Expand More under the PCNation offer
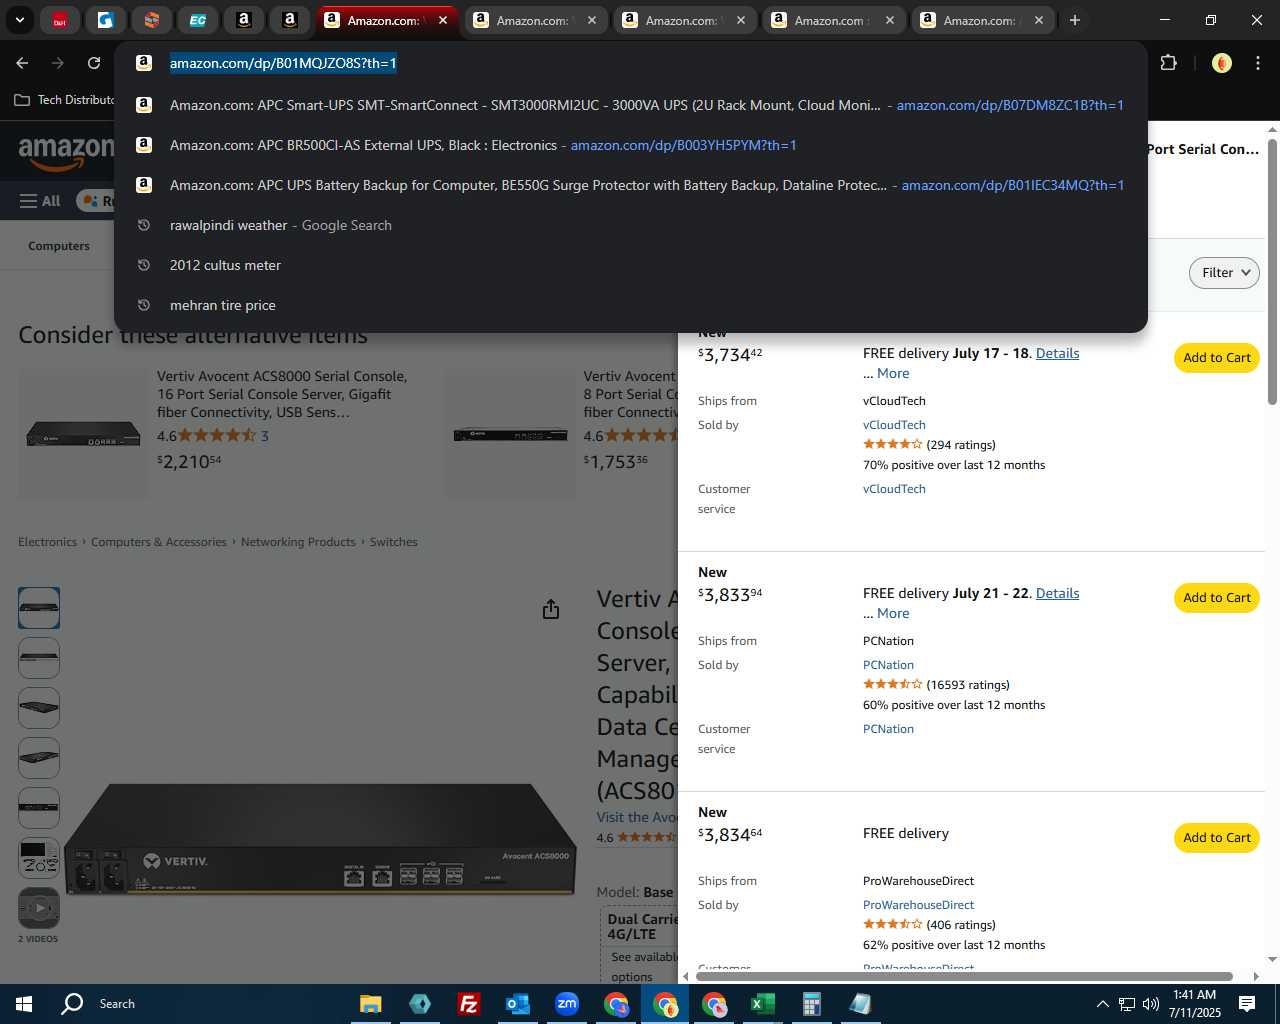Screen dimensions: 1280x1024 click(893, 613)
